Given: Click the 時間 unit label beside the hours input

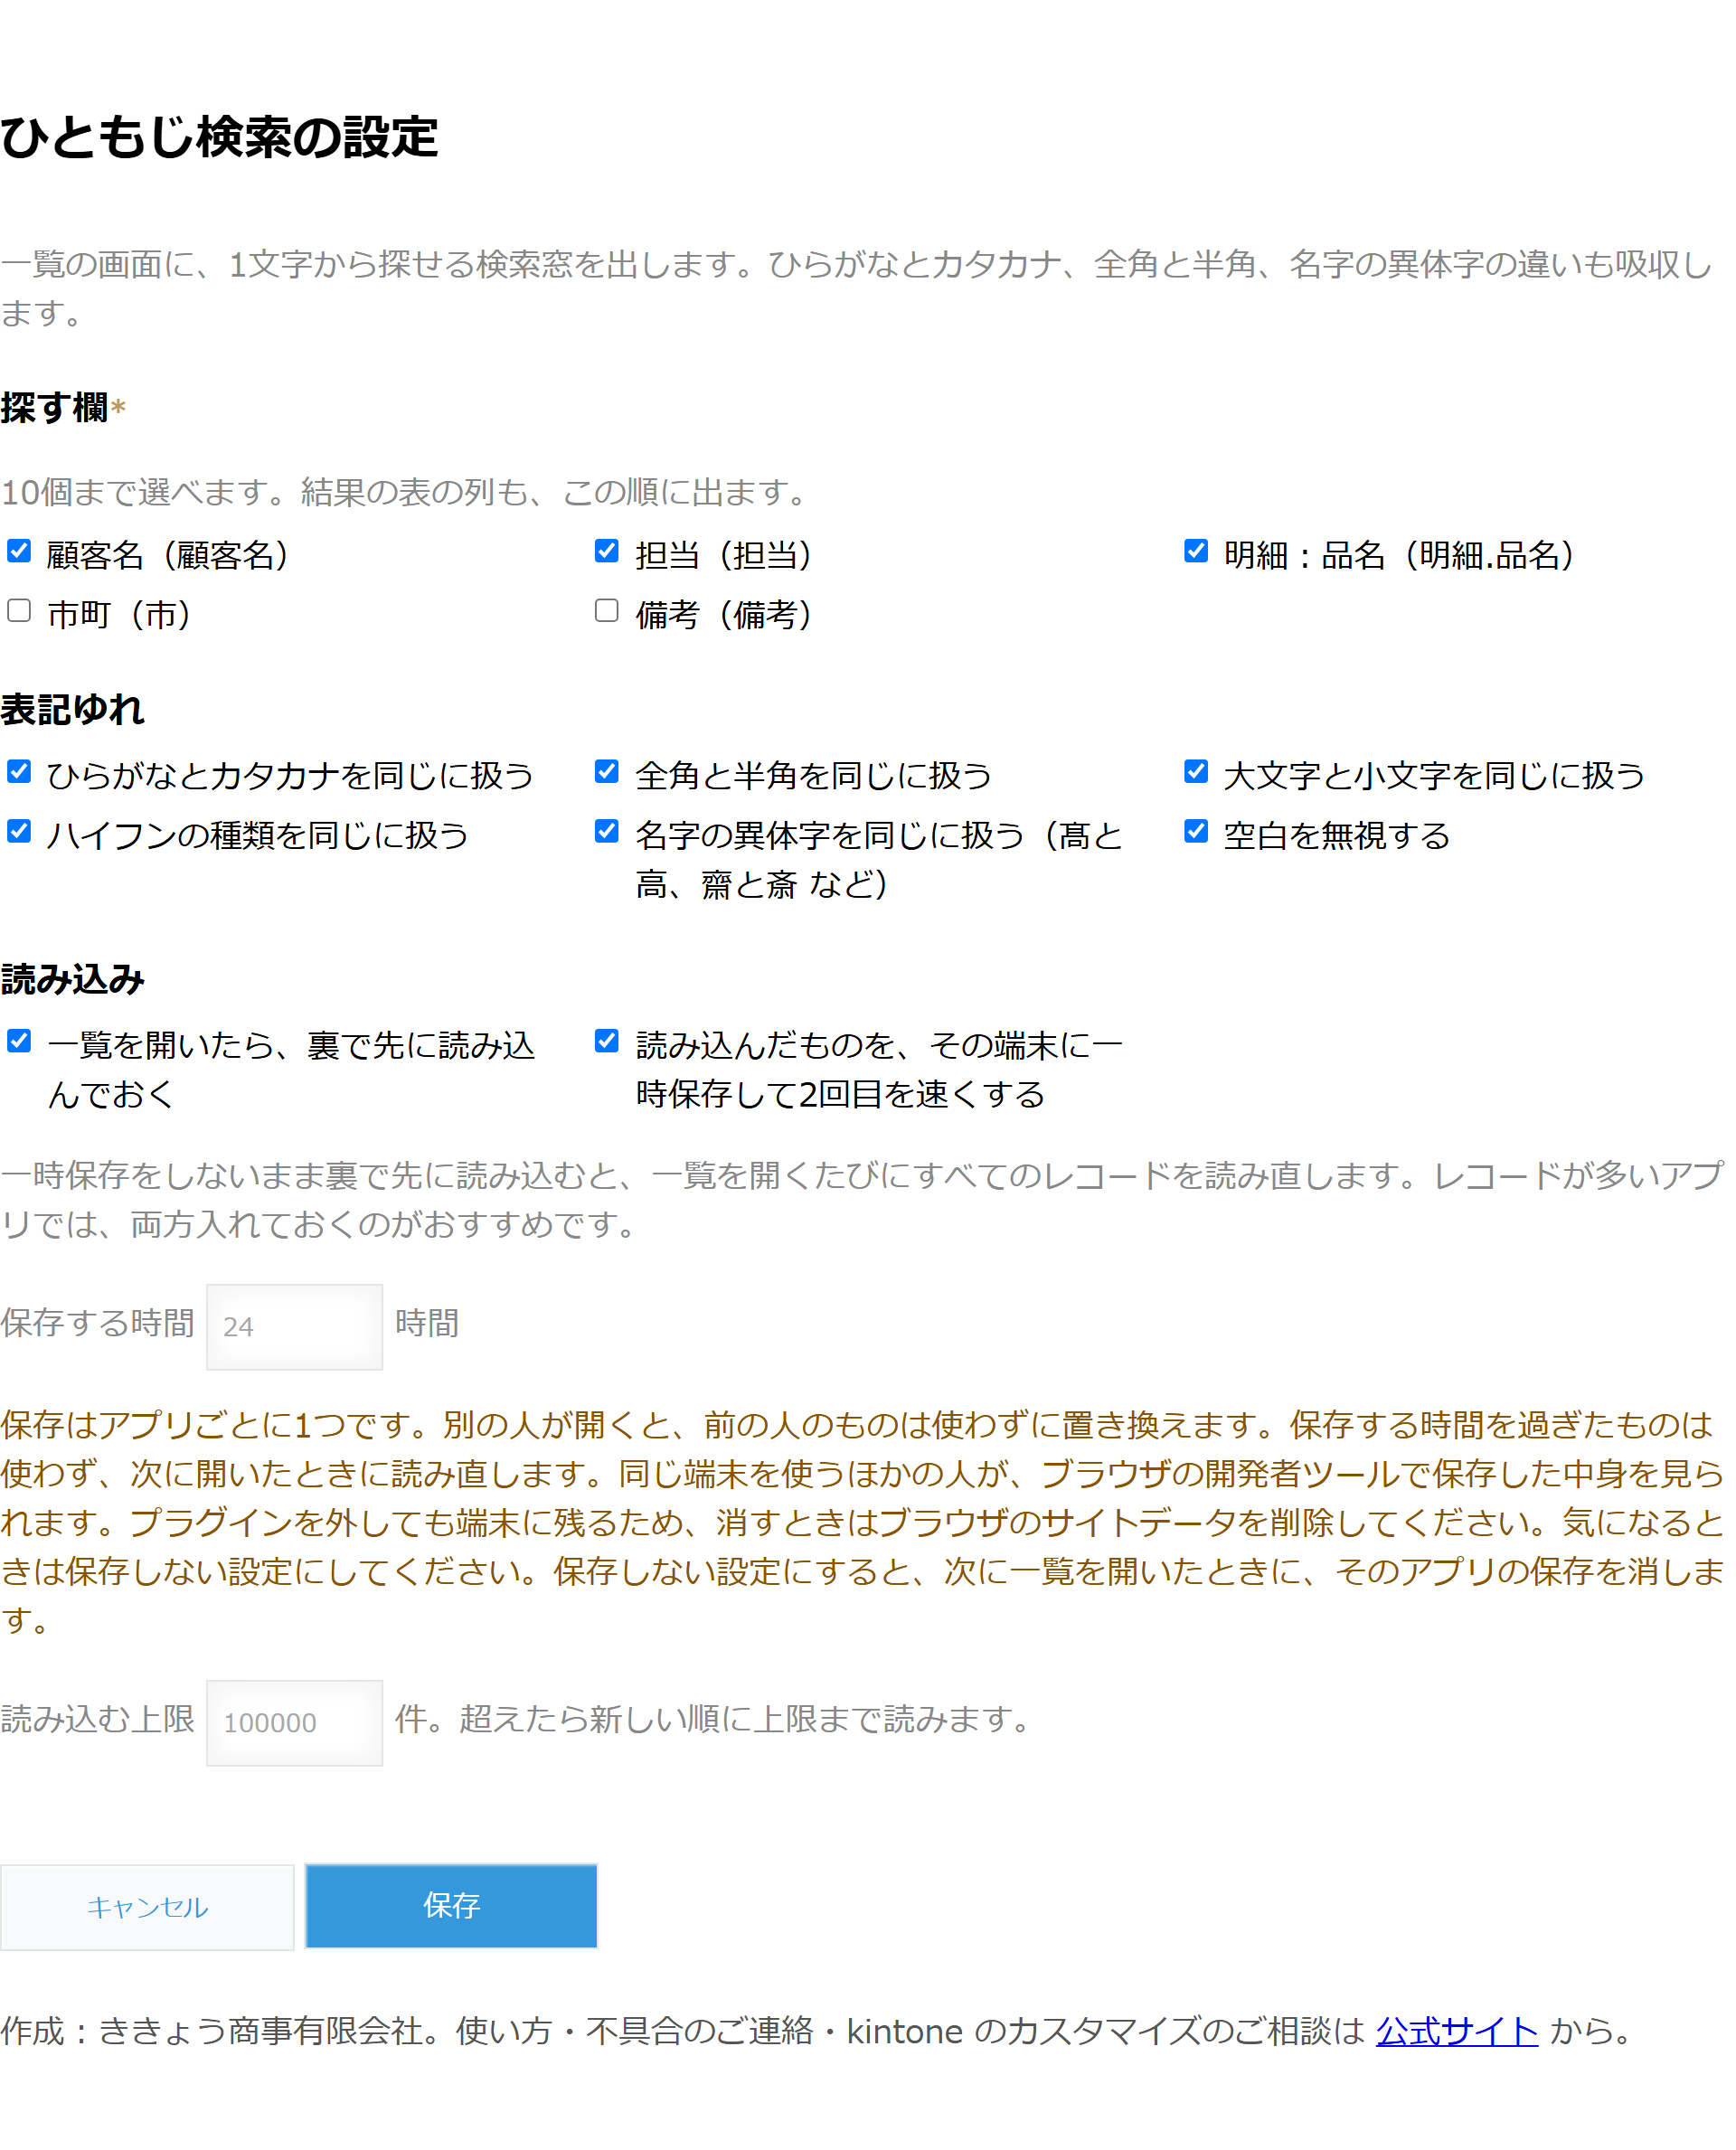Looking at the screenshot, I should (427, 1324).
